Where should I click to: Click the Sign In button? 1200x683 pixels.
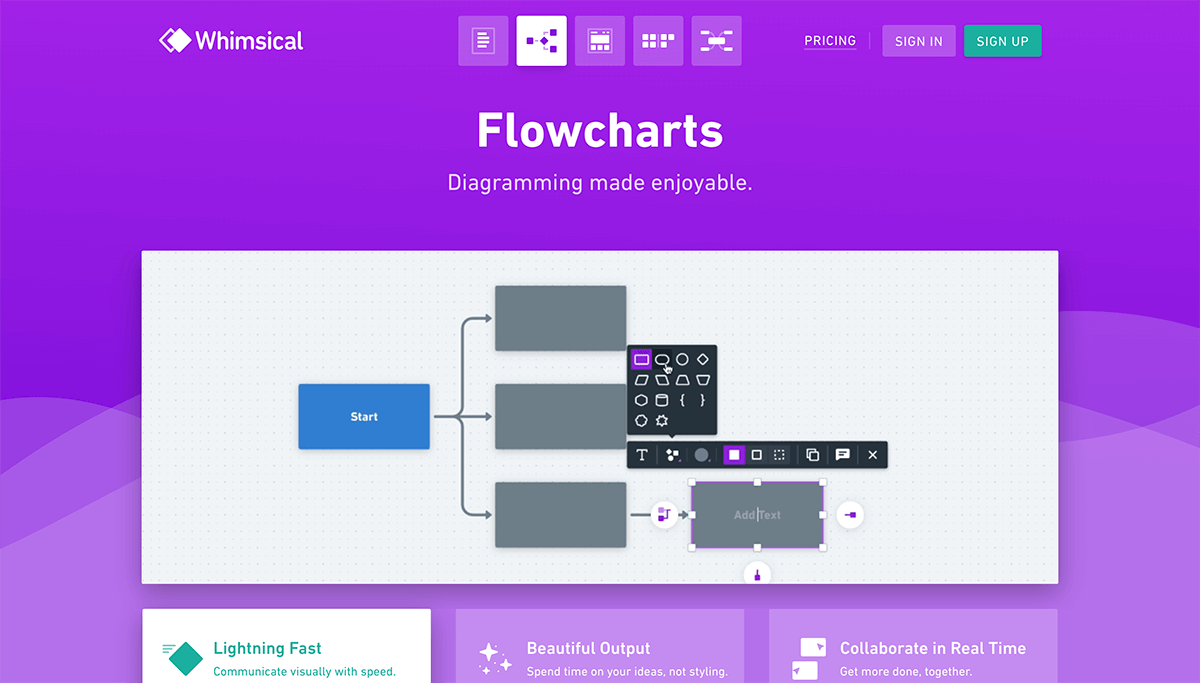(918, 41)
